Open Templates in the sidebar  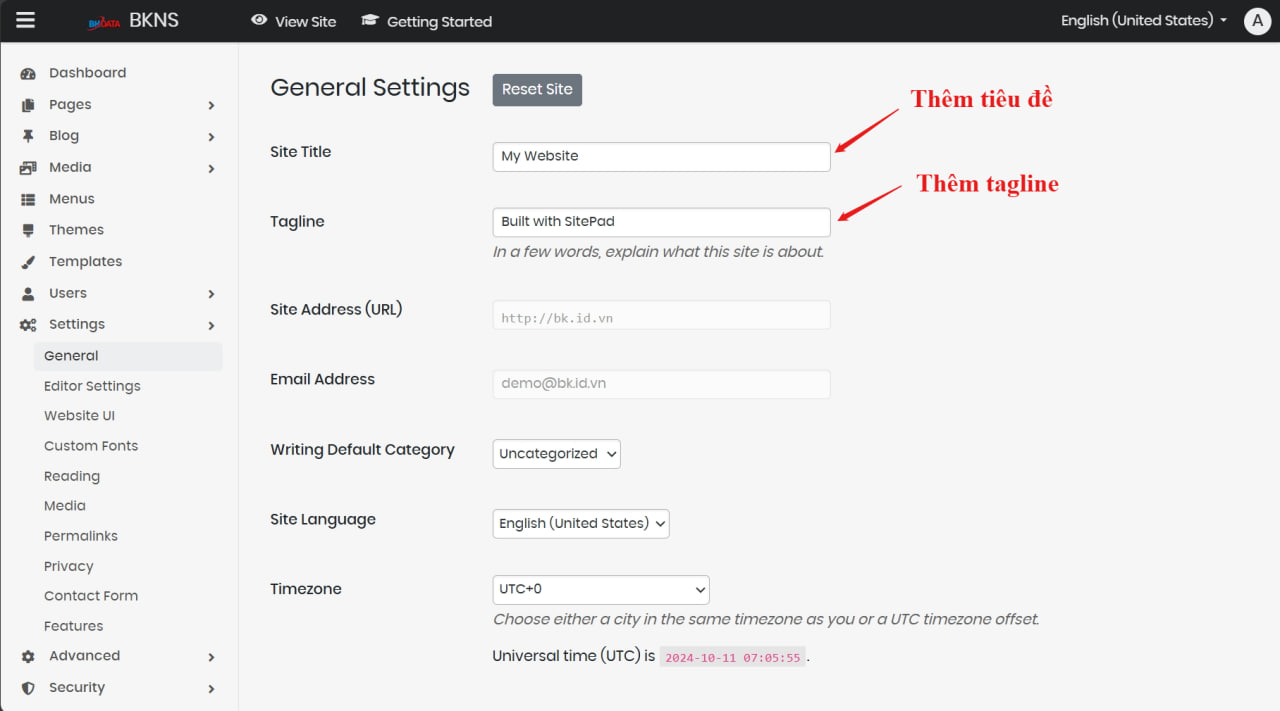click(85, 261)
